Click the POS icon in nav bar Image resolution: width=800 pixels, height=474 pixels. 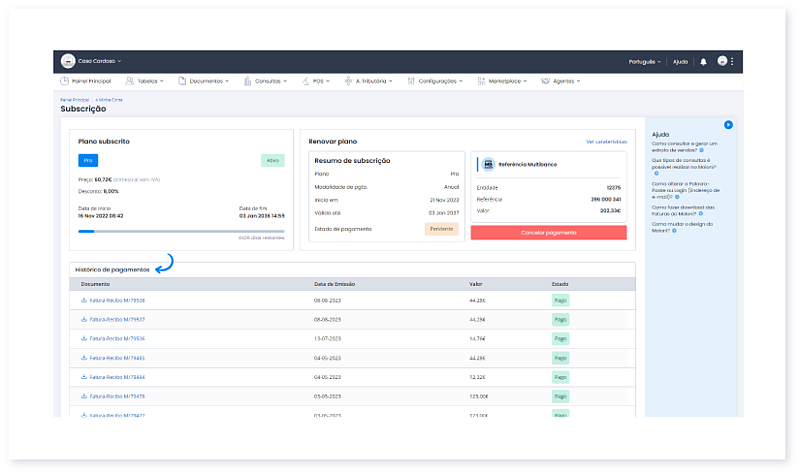click(x=305, y=81)
